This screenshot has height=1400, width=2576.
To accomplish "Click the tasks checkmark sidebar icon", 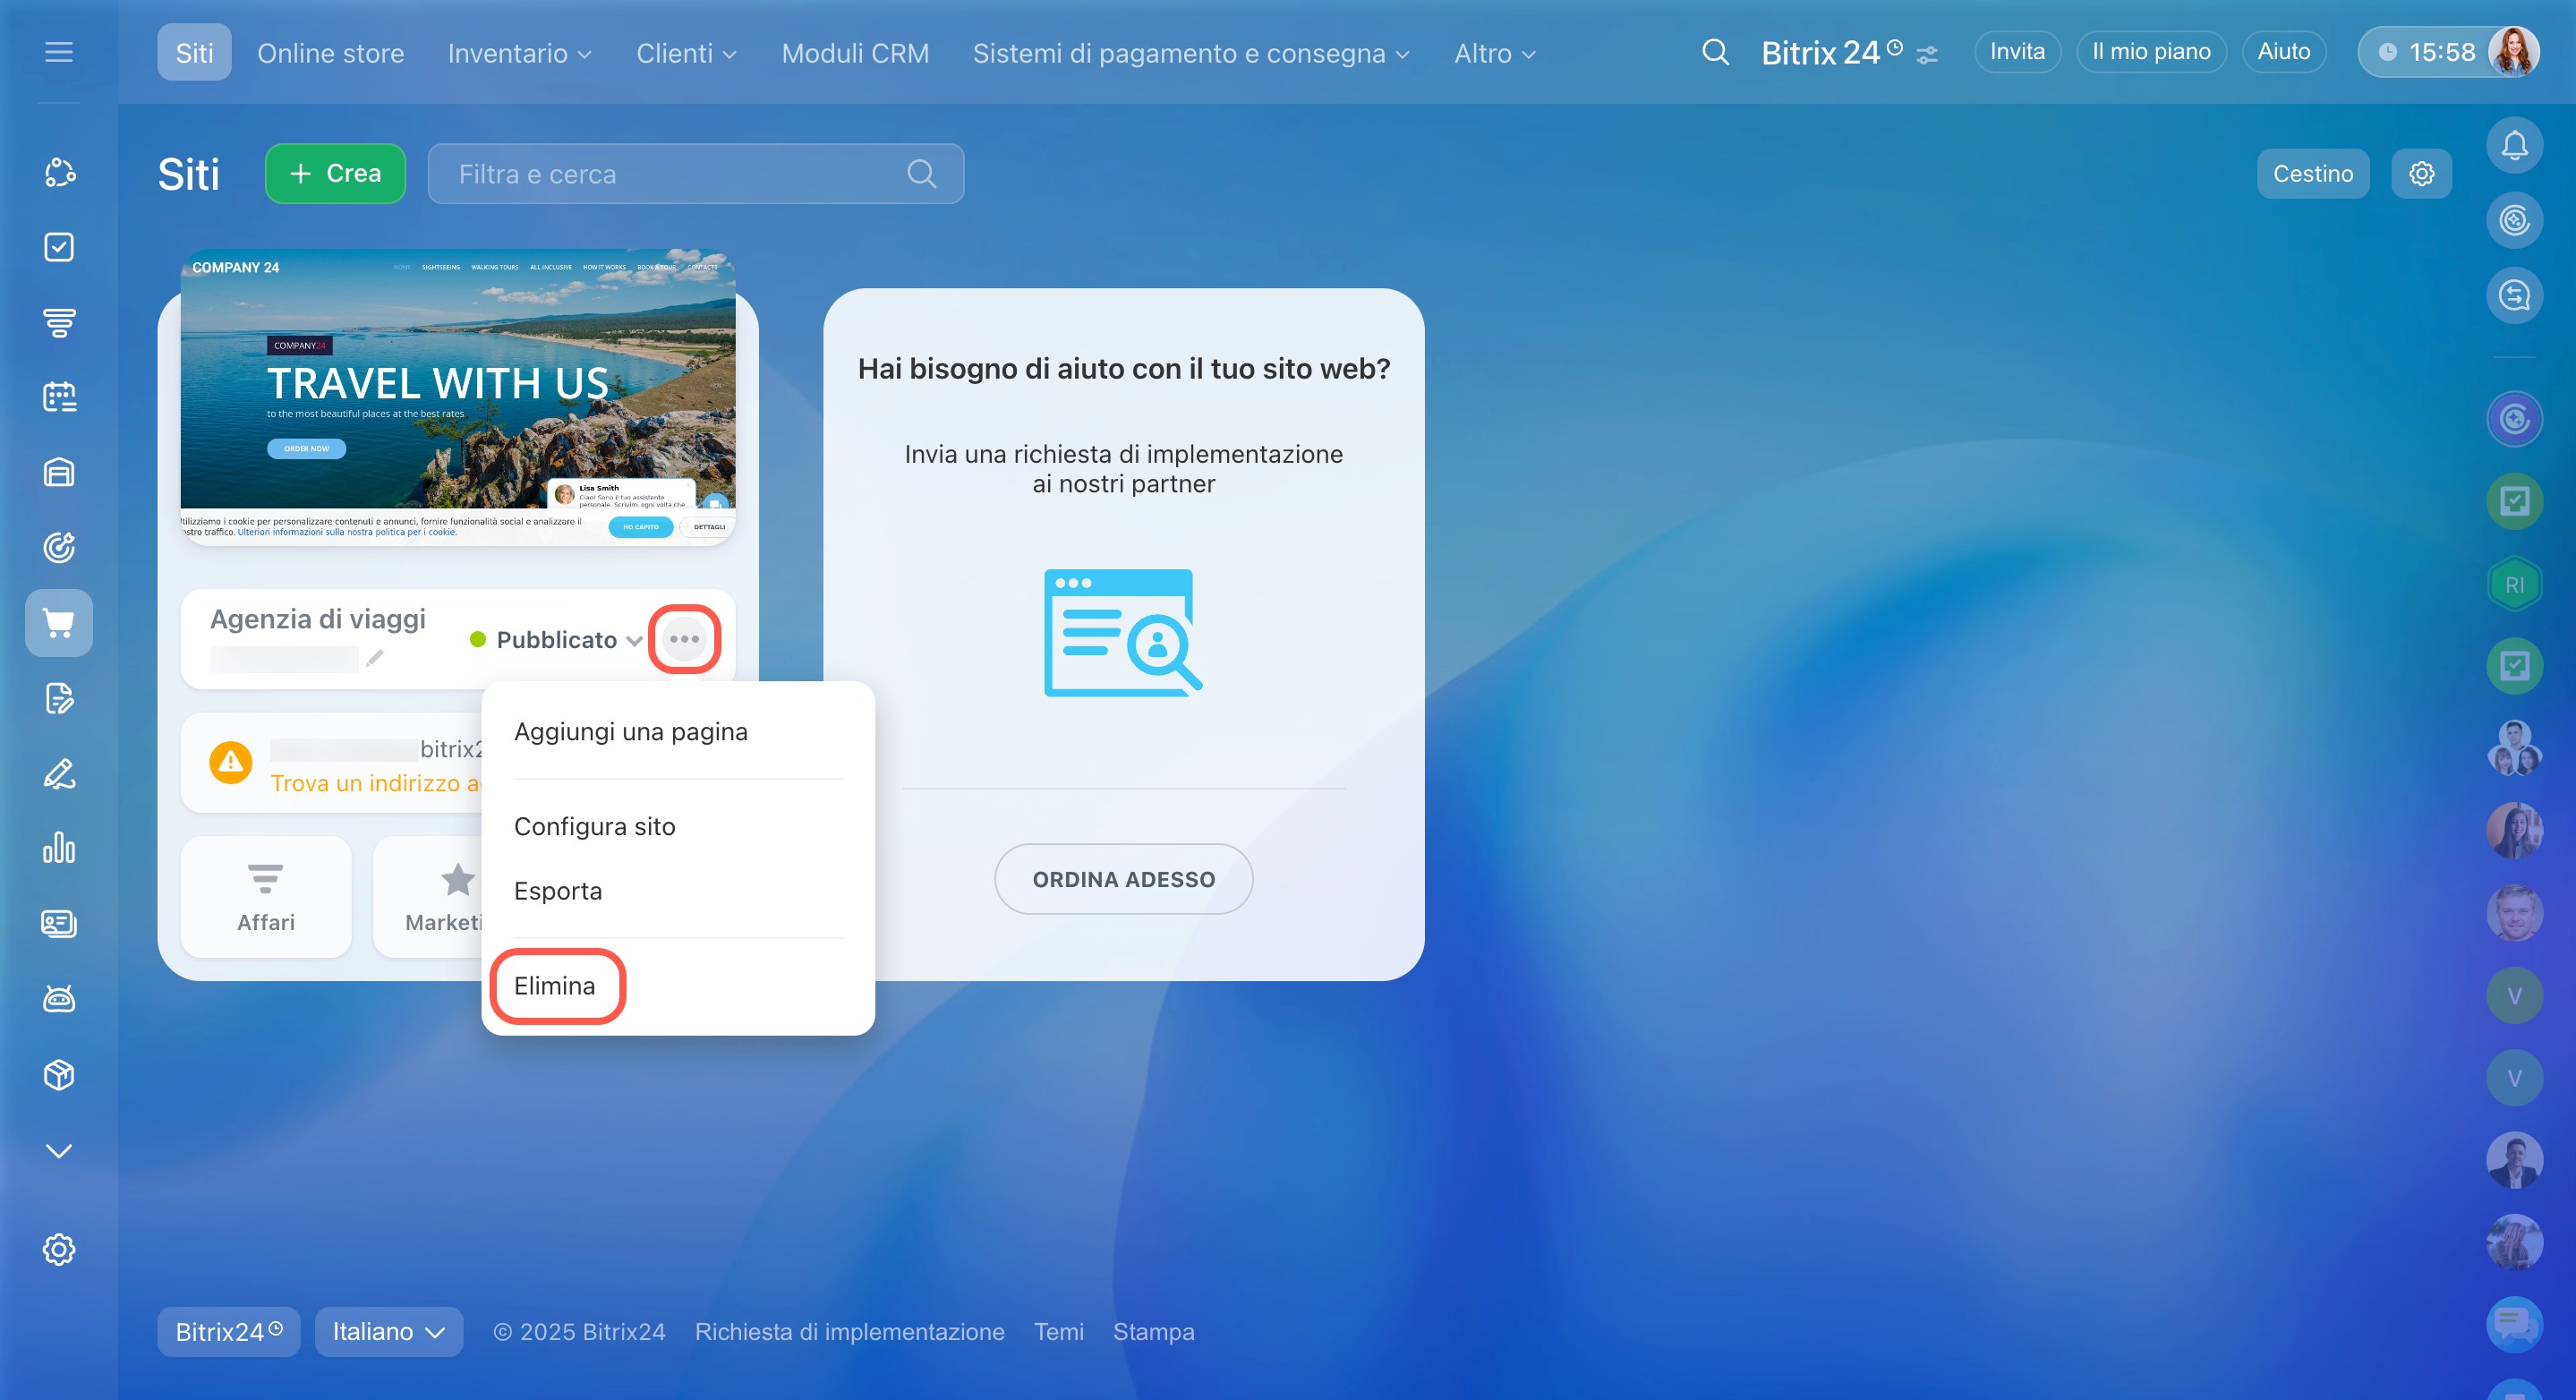I will click(x=59, y=247).
